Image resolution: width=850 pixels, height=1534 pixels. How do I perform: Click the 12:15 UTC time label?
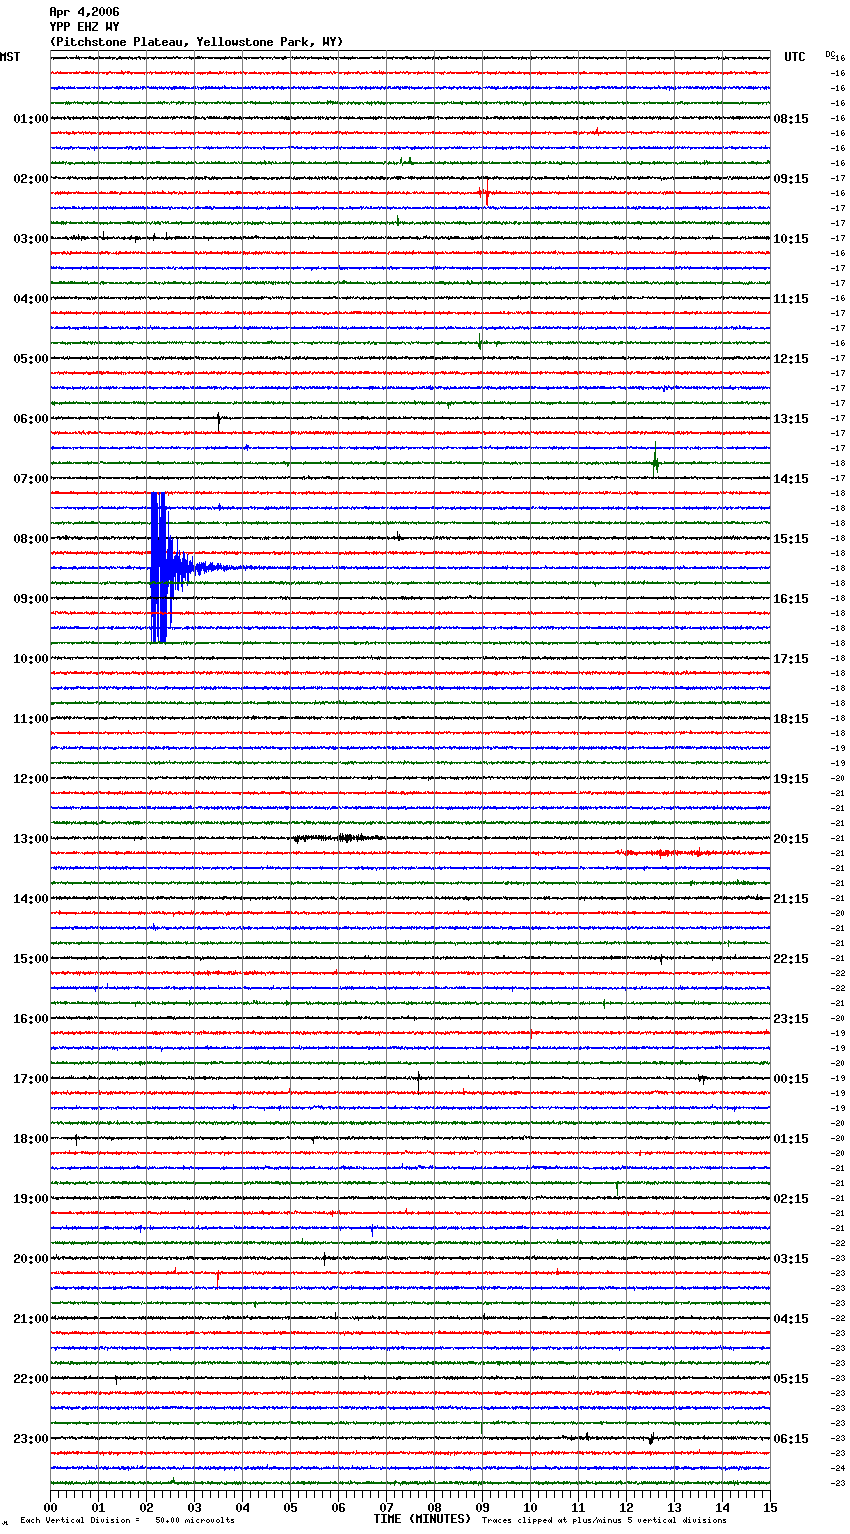(791, 359)
